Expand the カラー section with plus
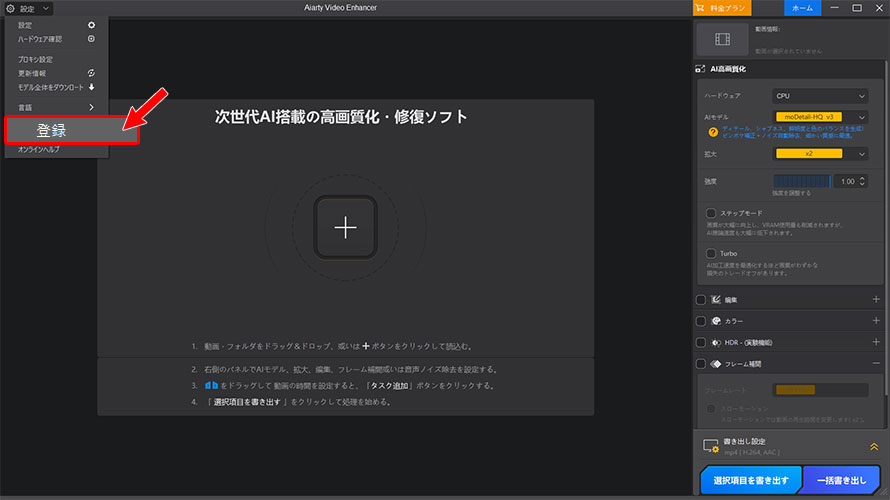890x500 pixels. click(876, 321)
